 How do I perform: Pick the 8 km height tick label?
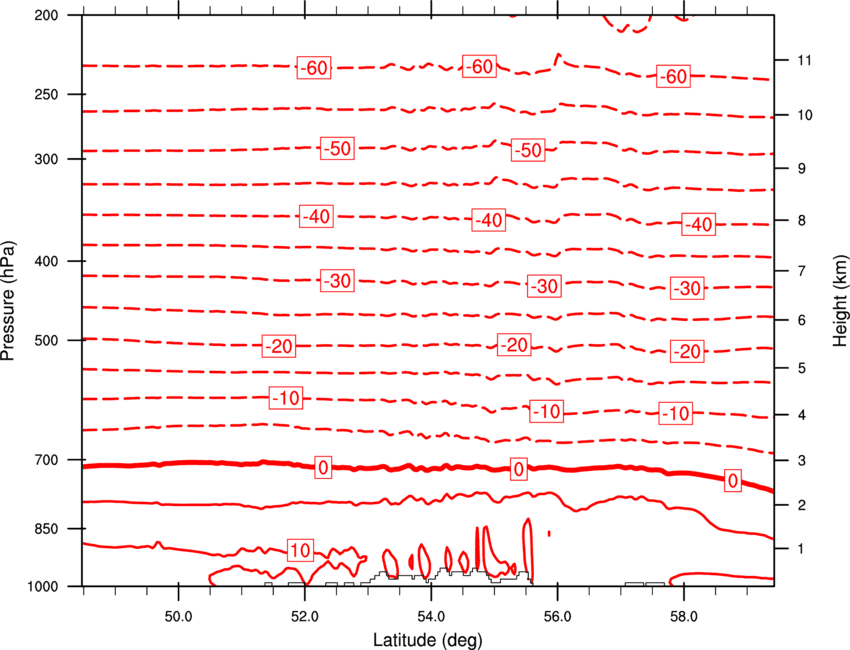[x=802, y=221]
